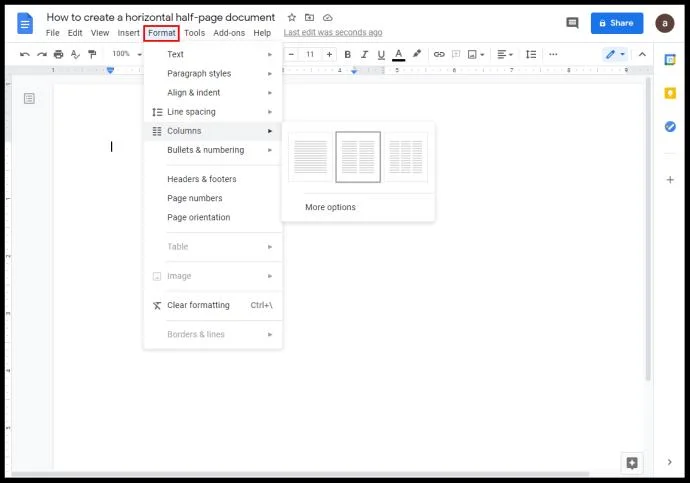Open 'Last edit was seconds ago' link
The image size is (690, 483).
333,33
